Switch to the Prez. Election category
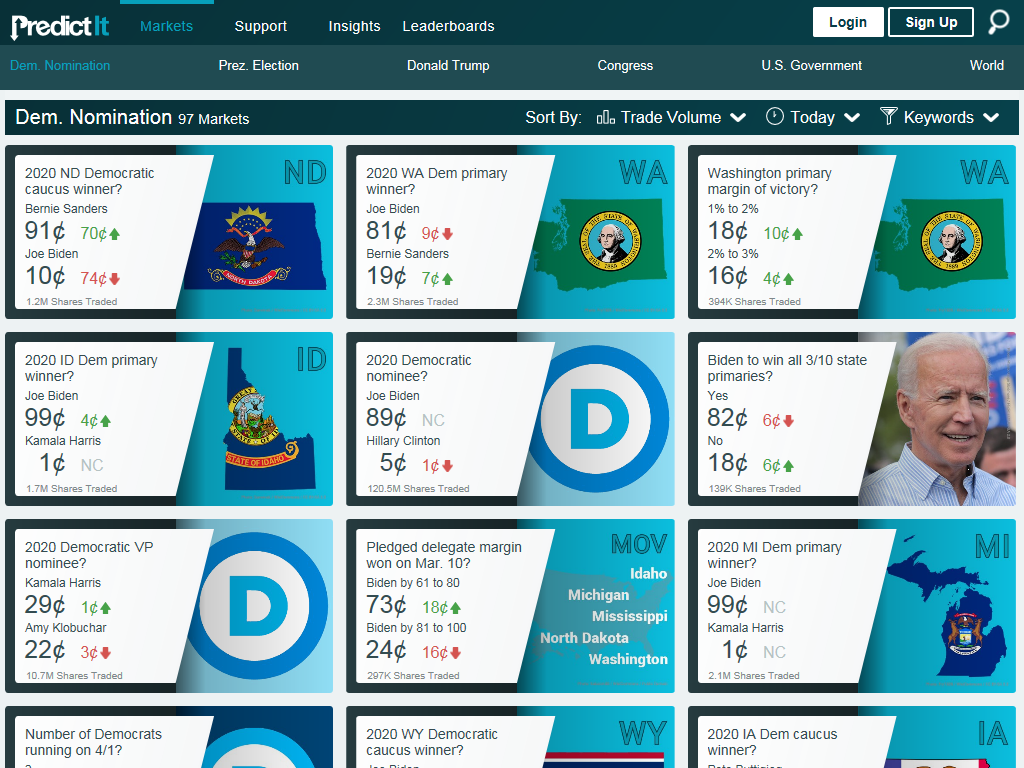Image resolution: width=1024 pixels, height=768 pixels. coord(259,65)
